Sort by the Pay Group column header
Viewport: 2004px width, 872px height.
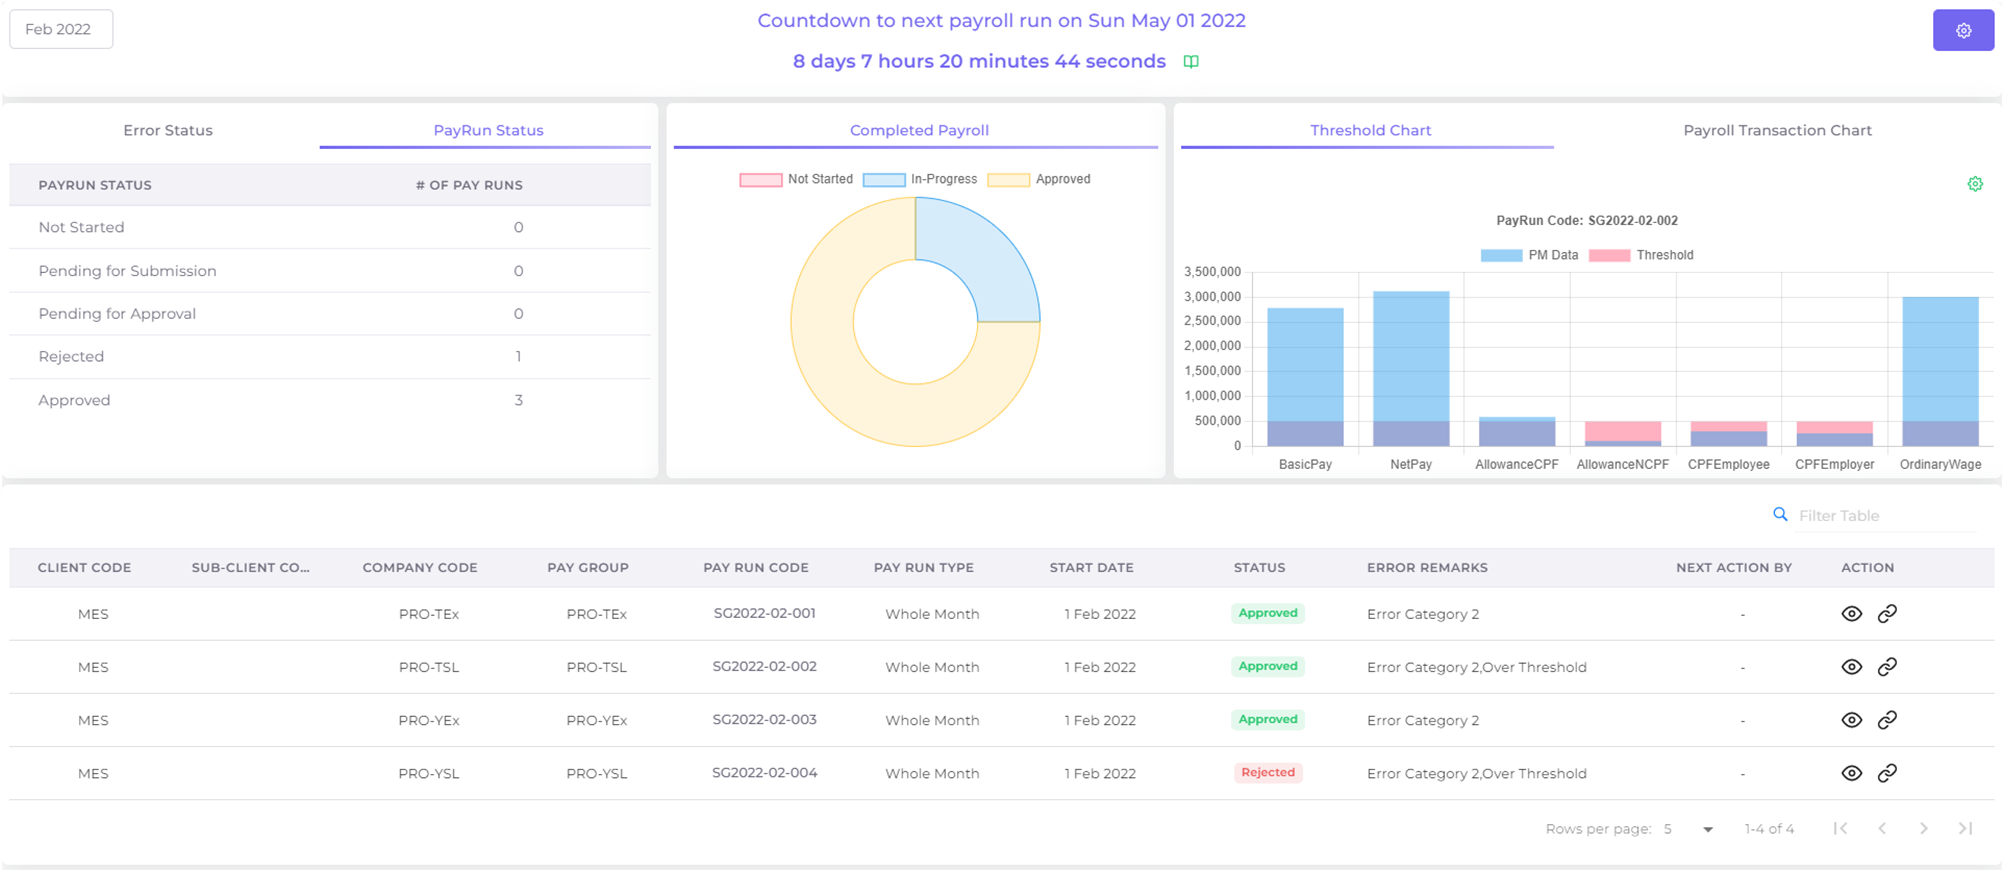coord(588,567)
